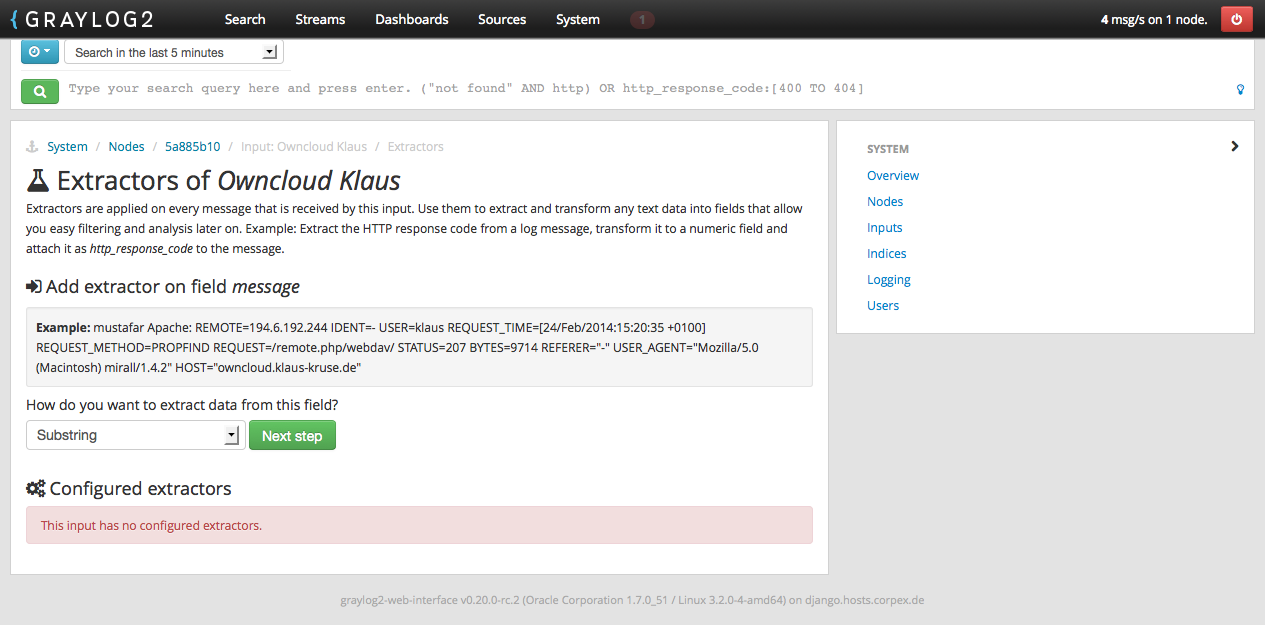The height and width of the screenshot is (625, 1265).
Task: Open the System top menu
Action: [578, 19]
